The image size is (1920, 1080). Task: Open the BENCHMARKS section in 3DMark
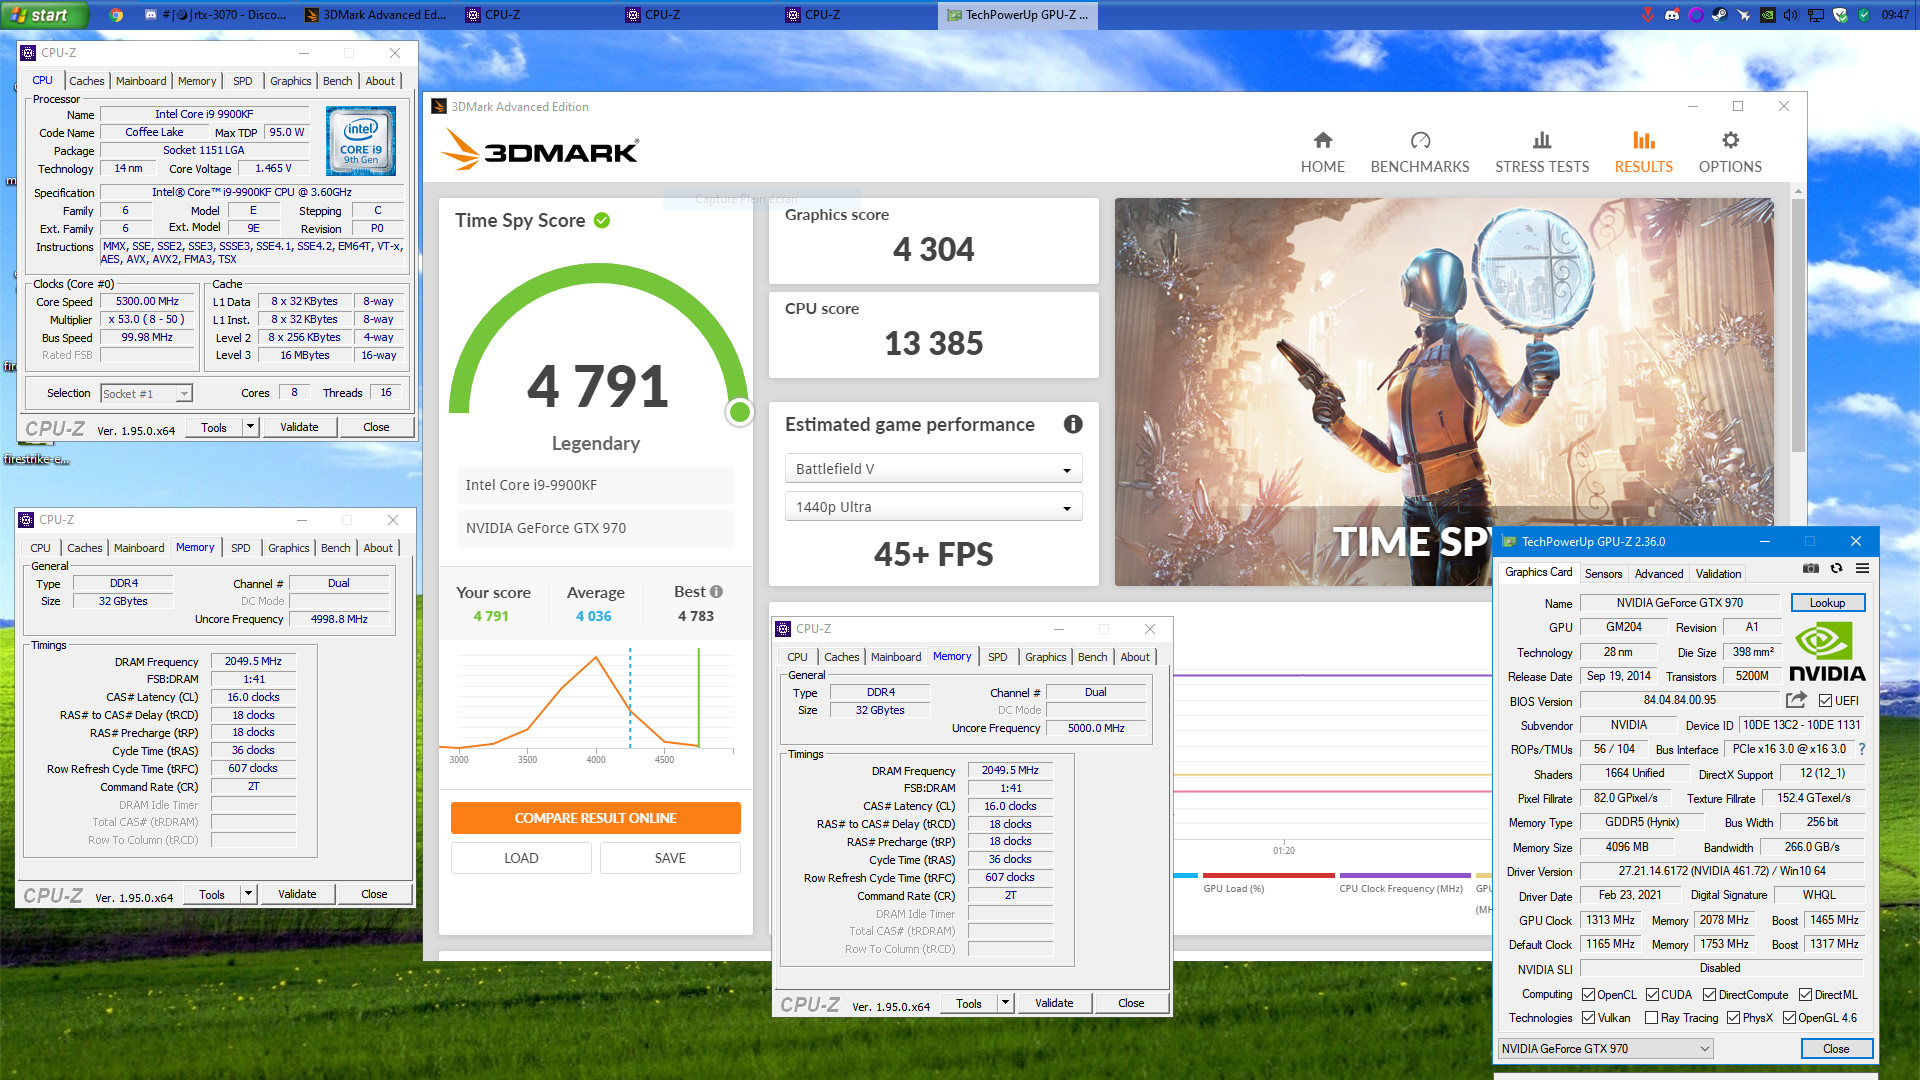[1419, 152]
